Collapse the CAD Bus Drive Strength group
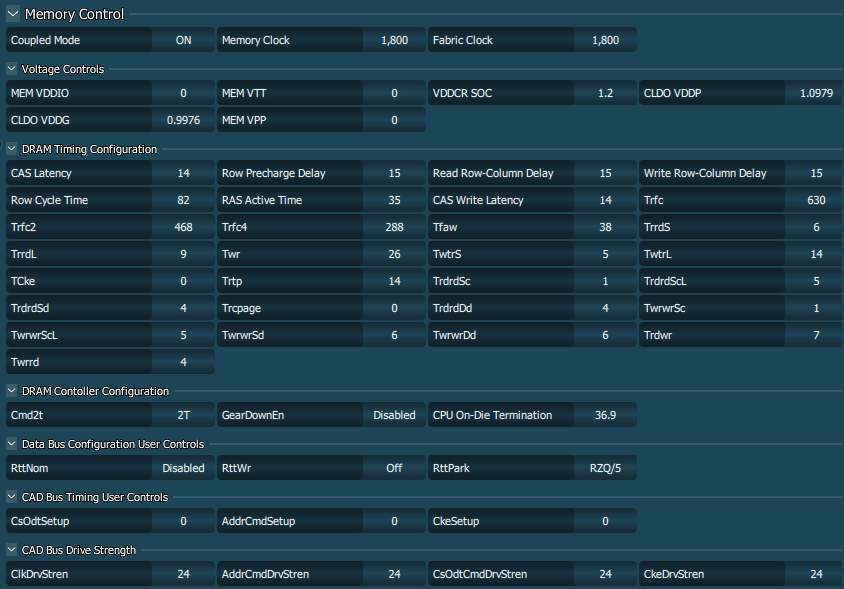The height and width of the screenshot is (589, 844). click(x=13, y=550)
